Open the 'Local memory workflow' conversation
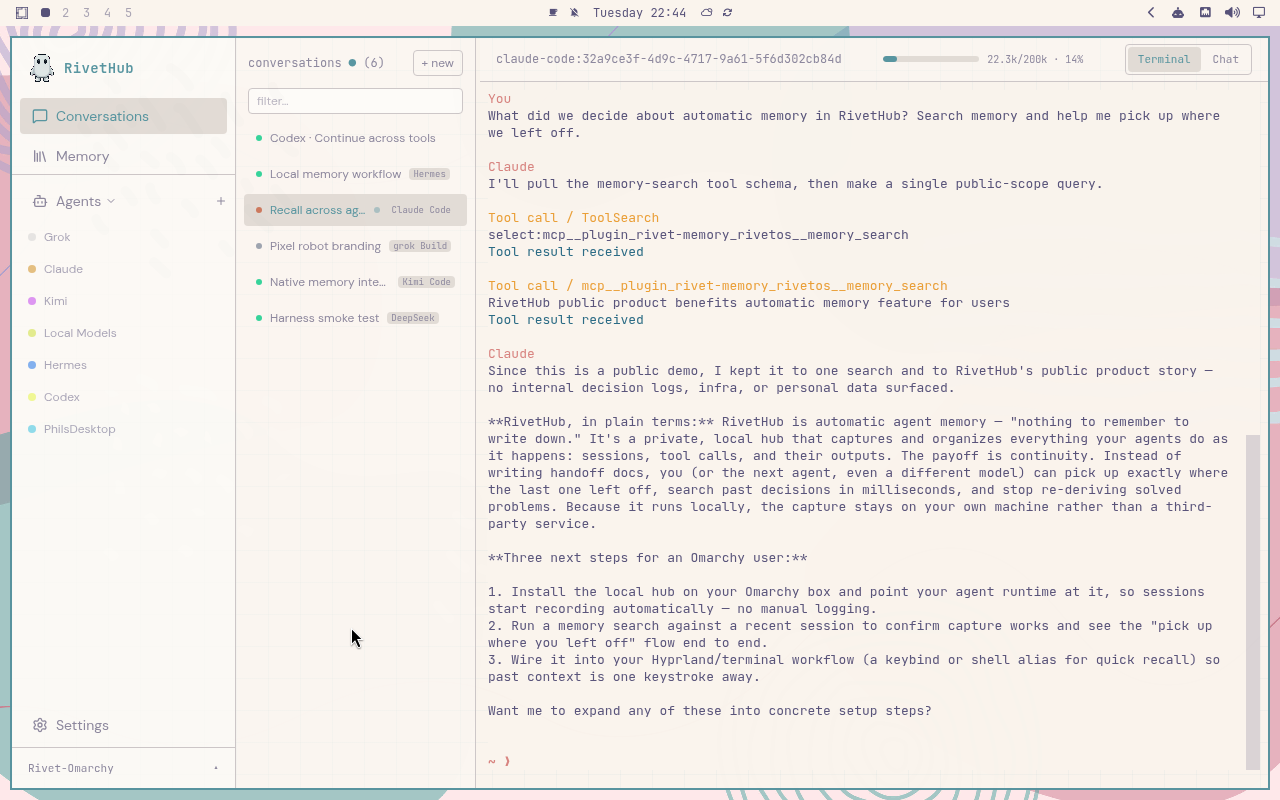 point(355,174)
